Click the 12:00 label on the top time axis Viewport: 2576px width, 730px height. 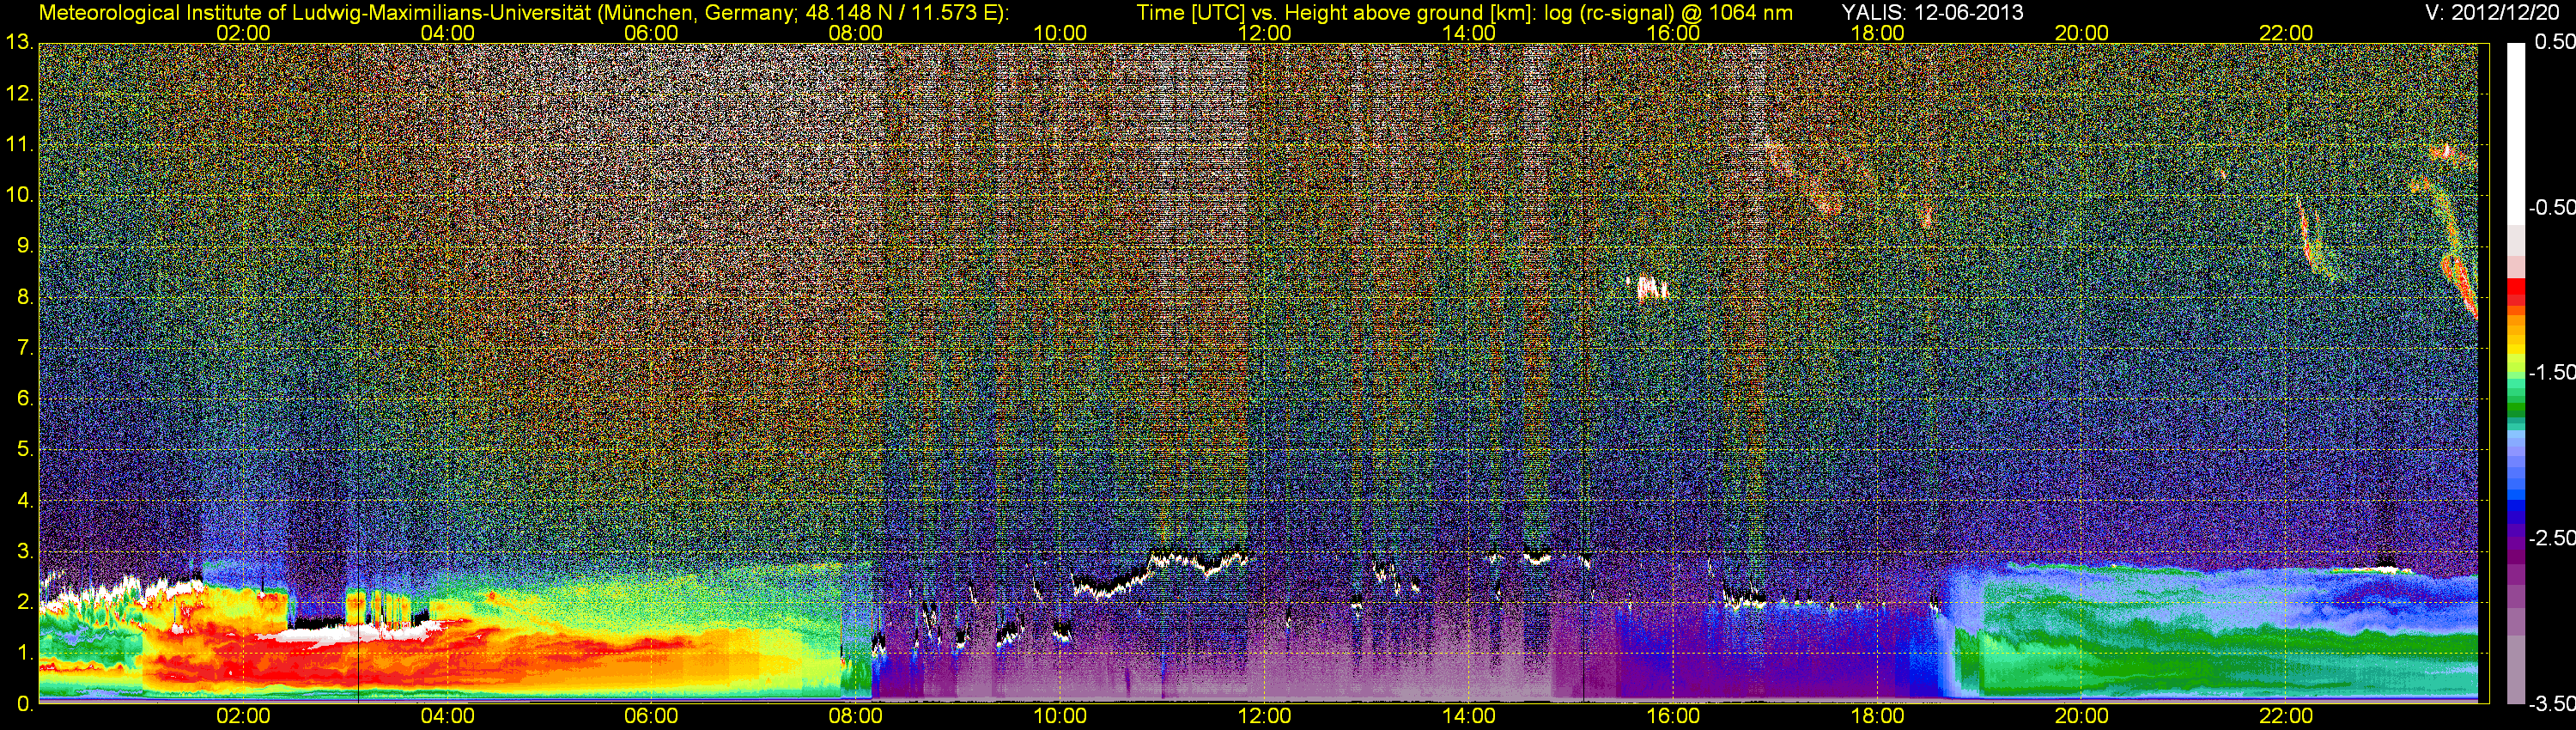coord(1264,33)
